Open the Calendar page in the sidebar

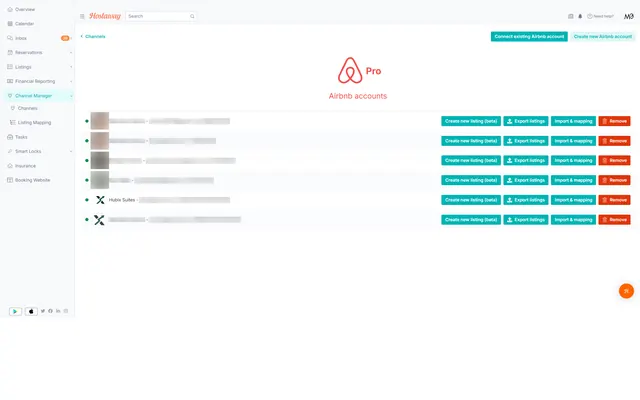click(x=24, y=24)
